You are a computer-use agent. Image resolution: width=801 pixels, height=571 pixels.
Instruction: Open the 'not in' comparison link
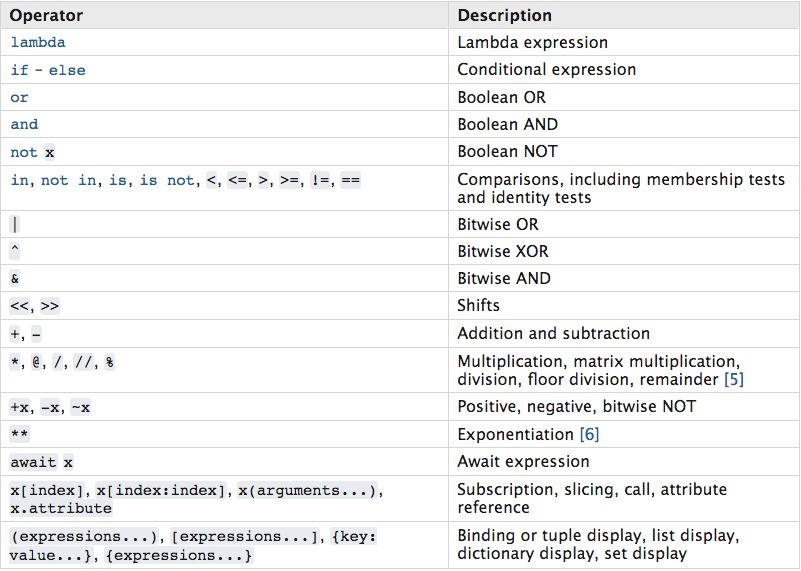click(x=68, y=180)
